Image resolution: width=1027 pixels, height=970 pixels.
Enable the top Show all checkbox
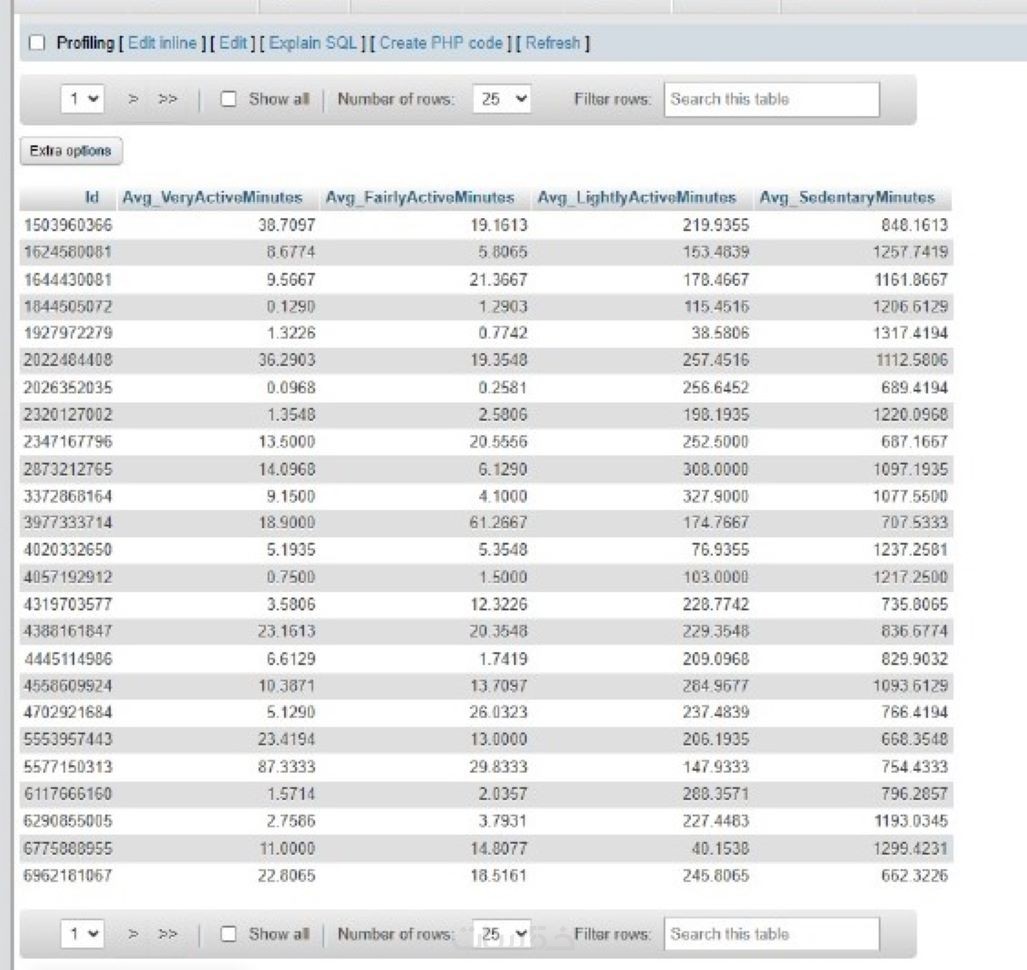point(228,99)
